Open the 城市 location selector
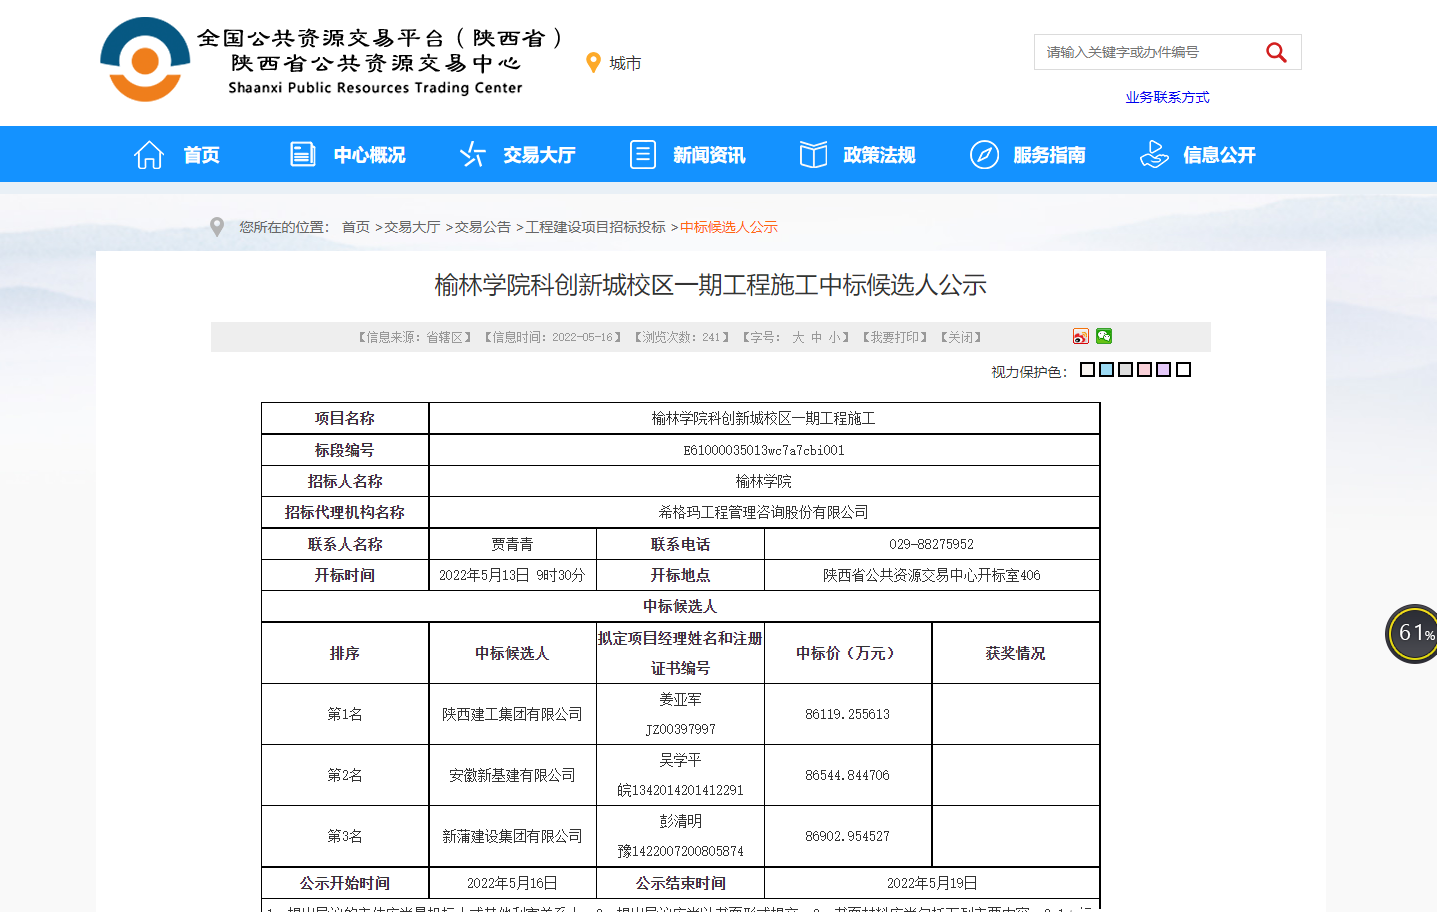This screenshot has height=912, width=1437. 614,63
